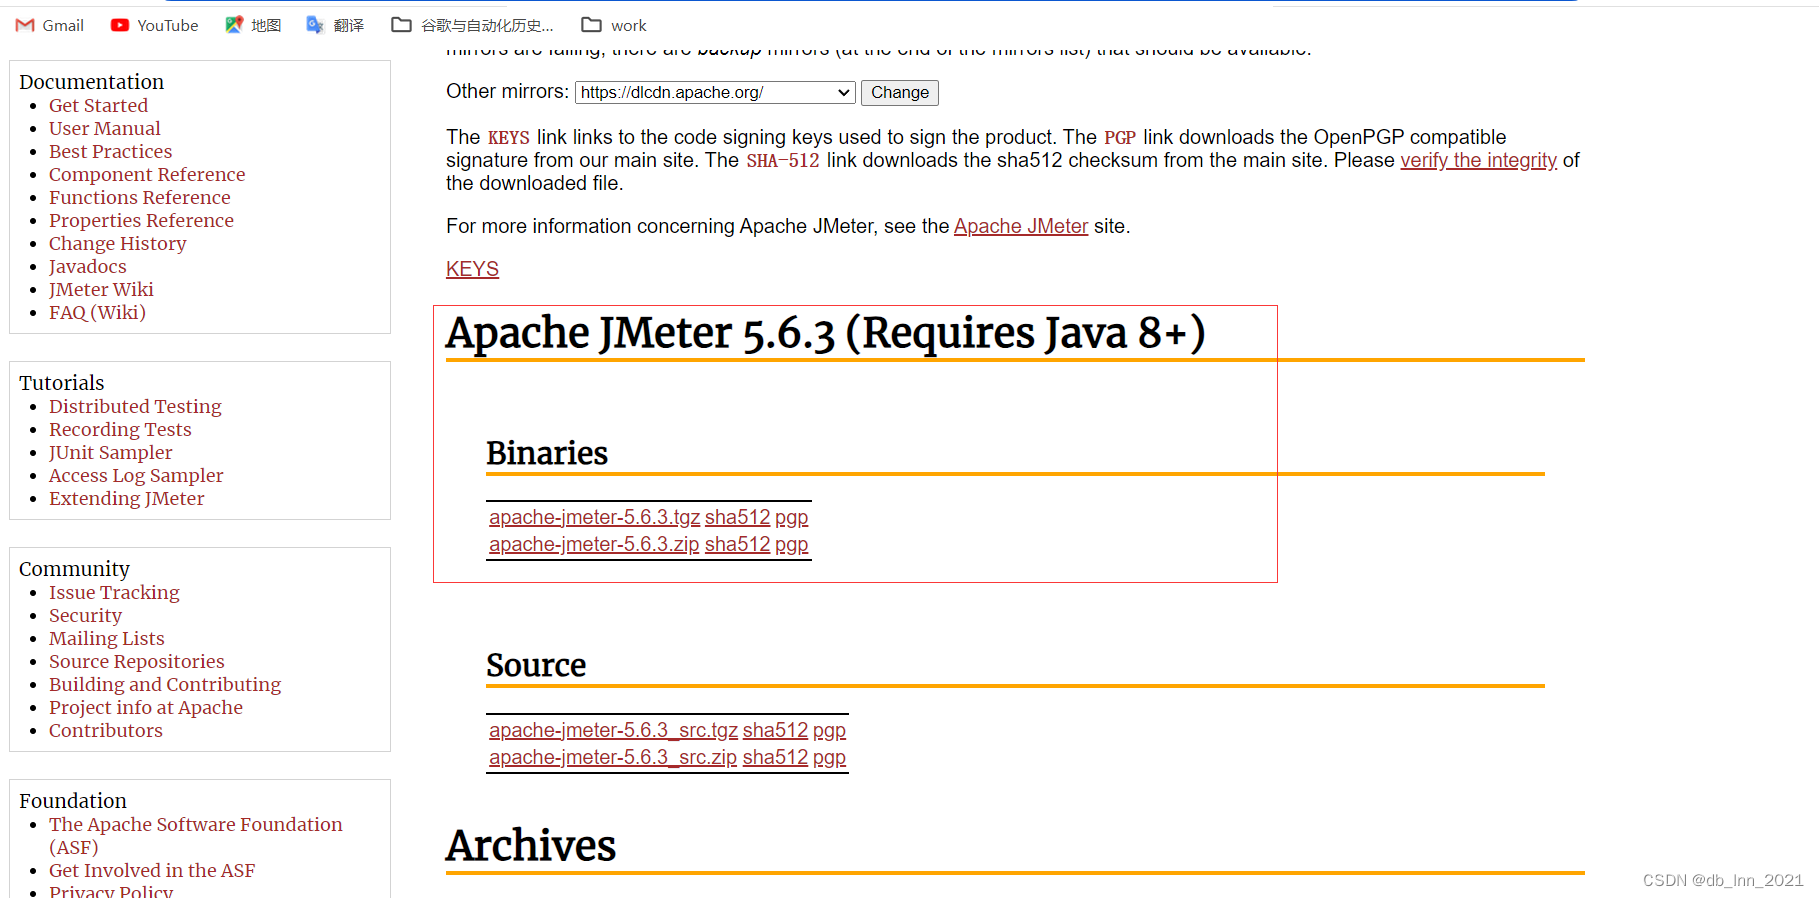
Task: Download apache-jmeter-5.6.3_src.zip source
Action: point(613,757)
